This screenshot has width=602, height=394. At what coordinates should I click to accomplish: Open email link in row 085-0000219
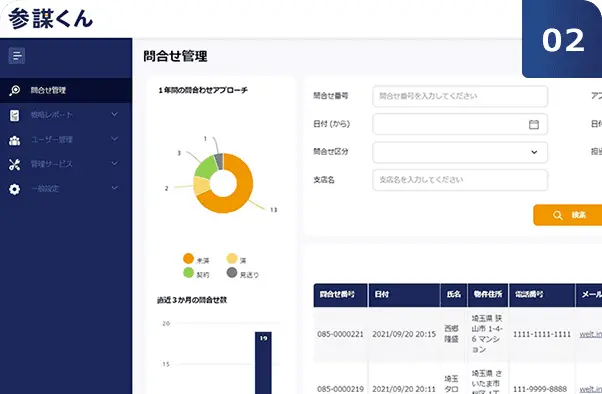coord(590,389)
